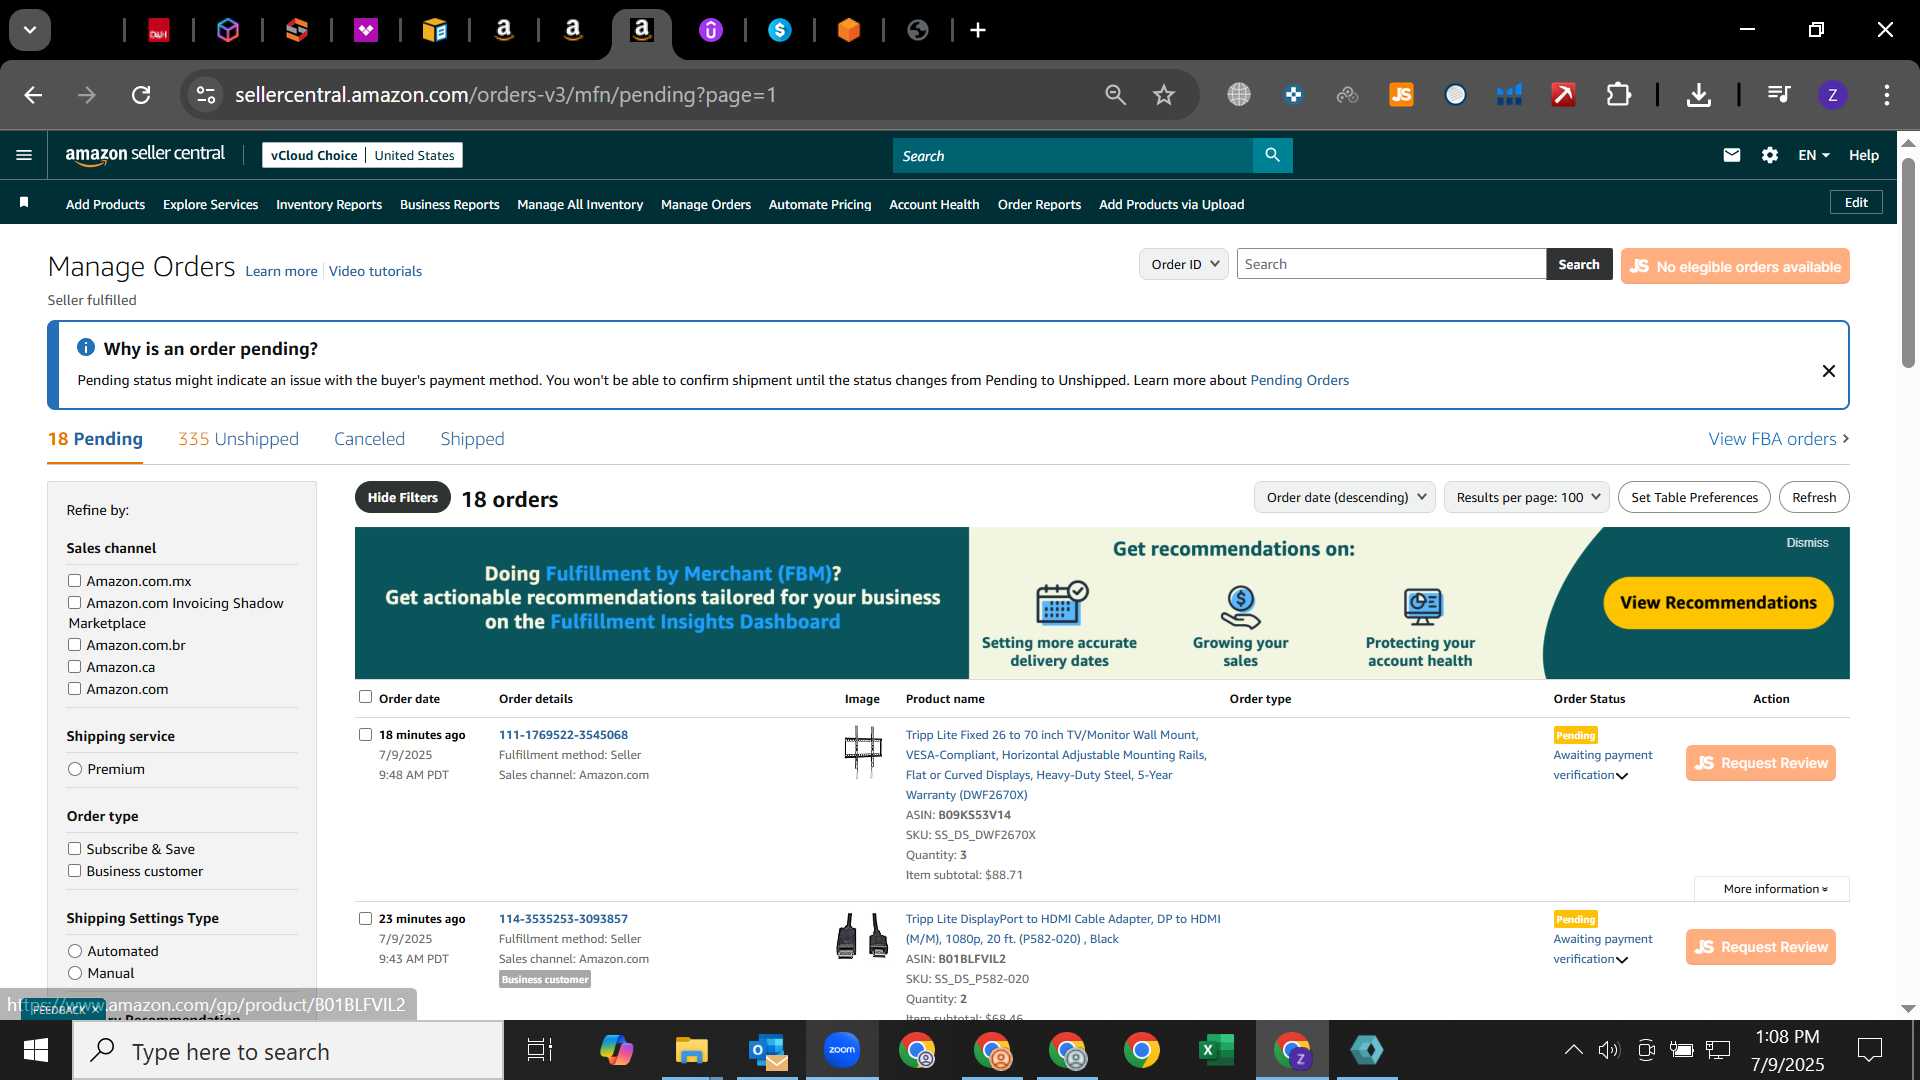Open the Results per page dropdown
This screenshot has width=1920, height=1080.
[x=1527, y=497]
